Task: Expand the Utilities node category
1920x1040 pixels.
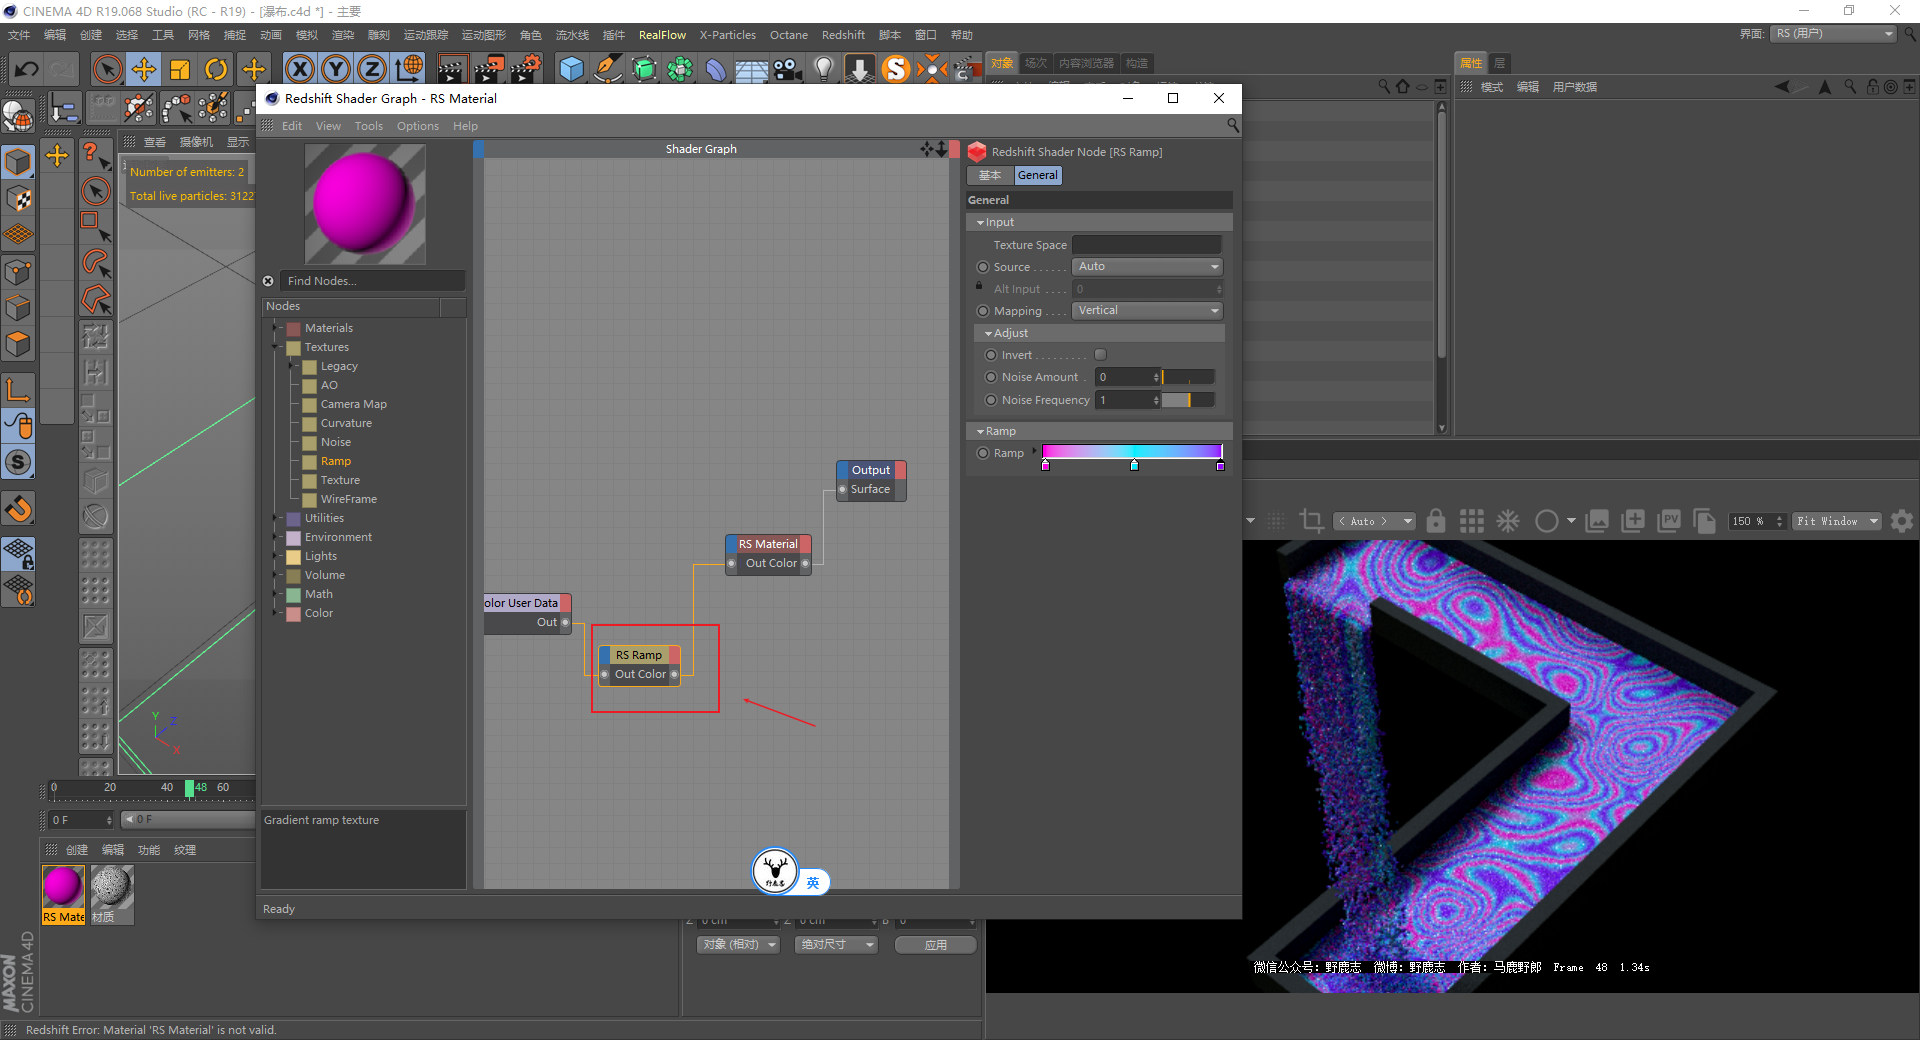Action: [x=276, y=518]
